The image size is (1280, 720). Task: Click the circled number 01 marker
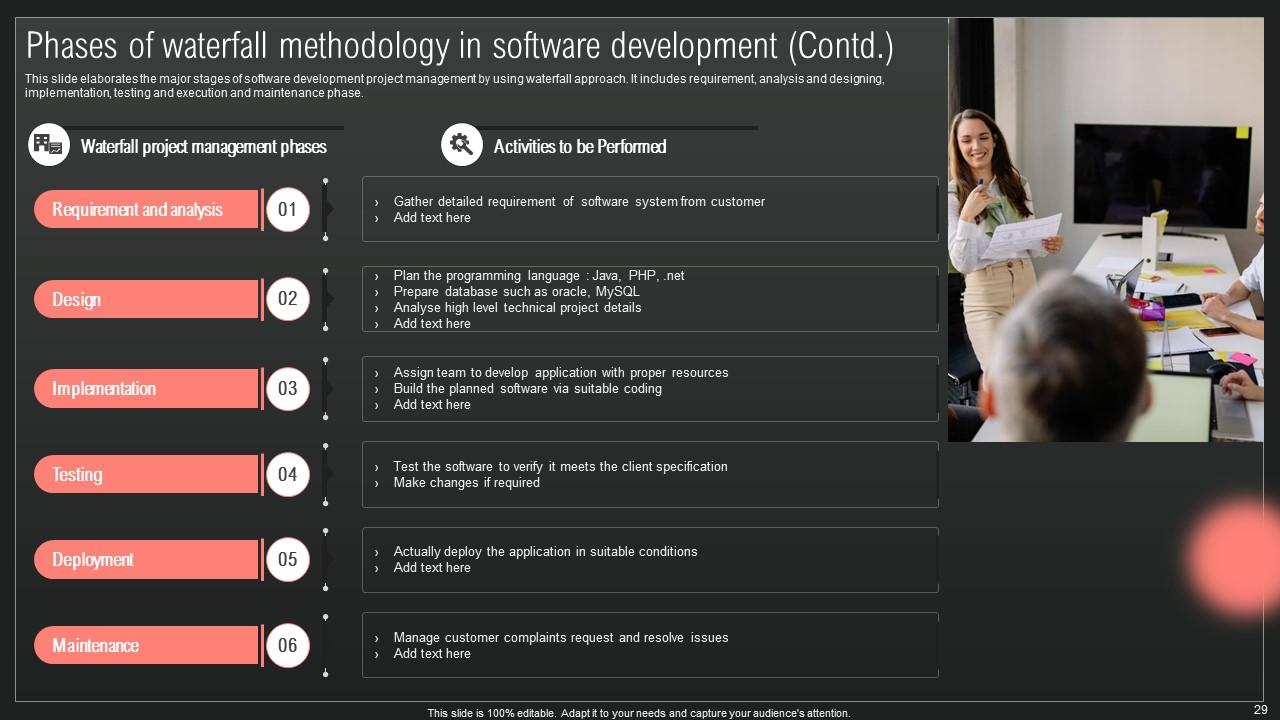pyautogui.click(x=288, y=209)
